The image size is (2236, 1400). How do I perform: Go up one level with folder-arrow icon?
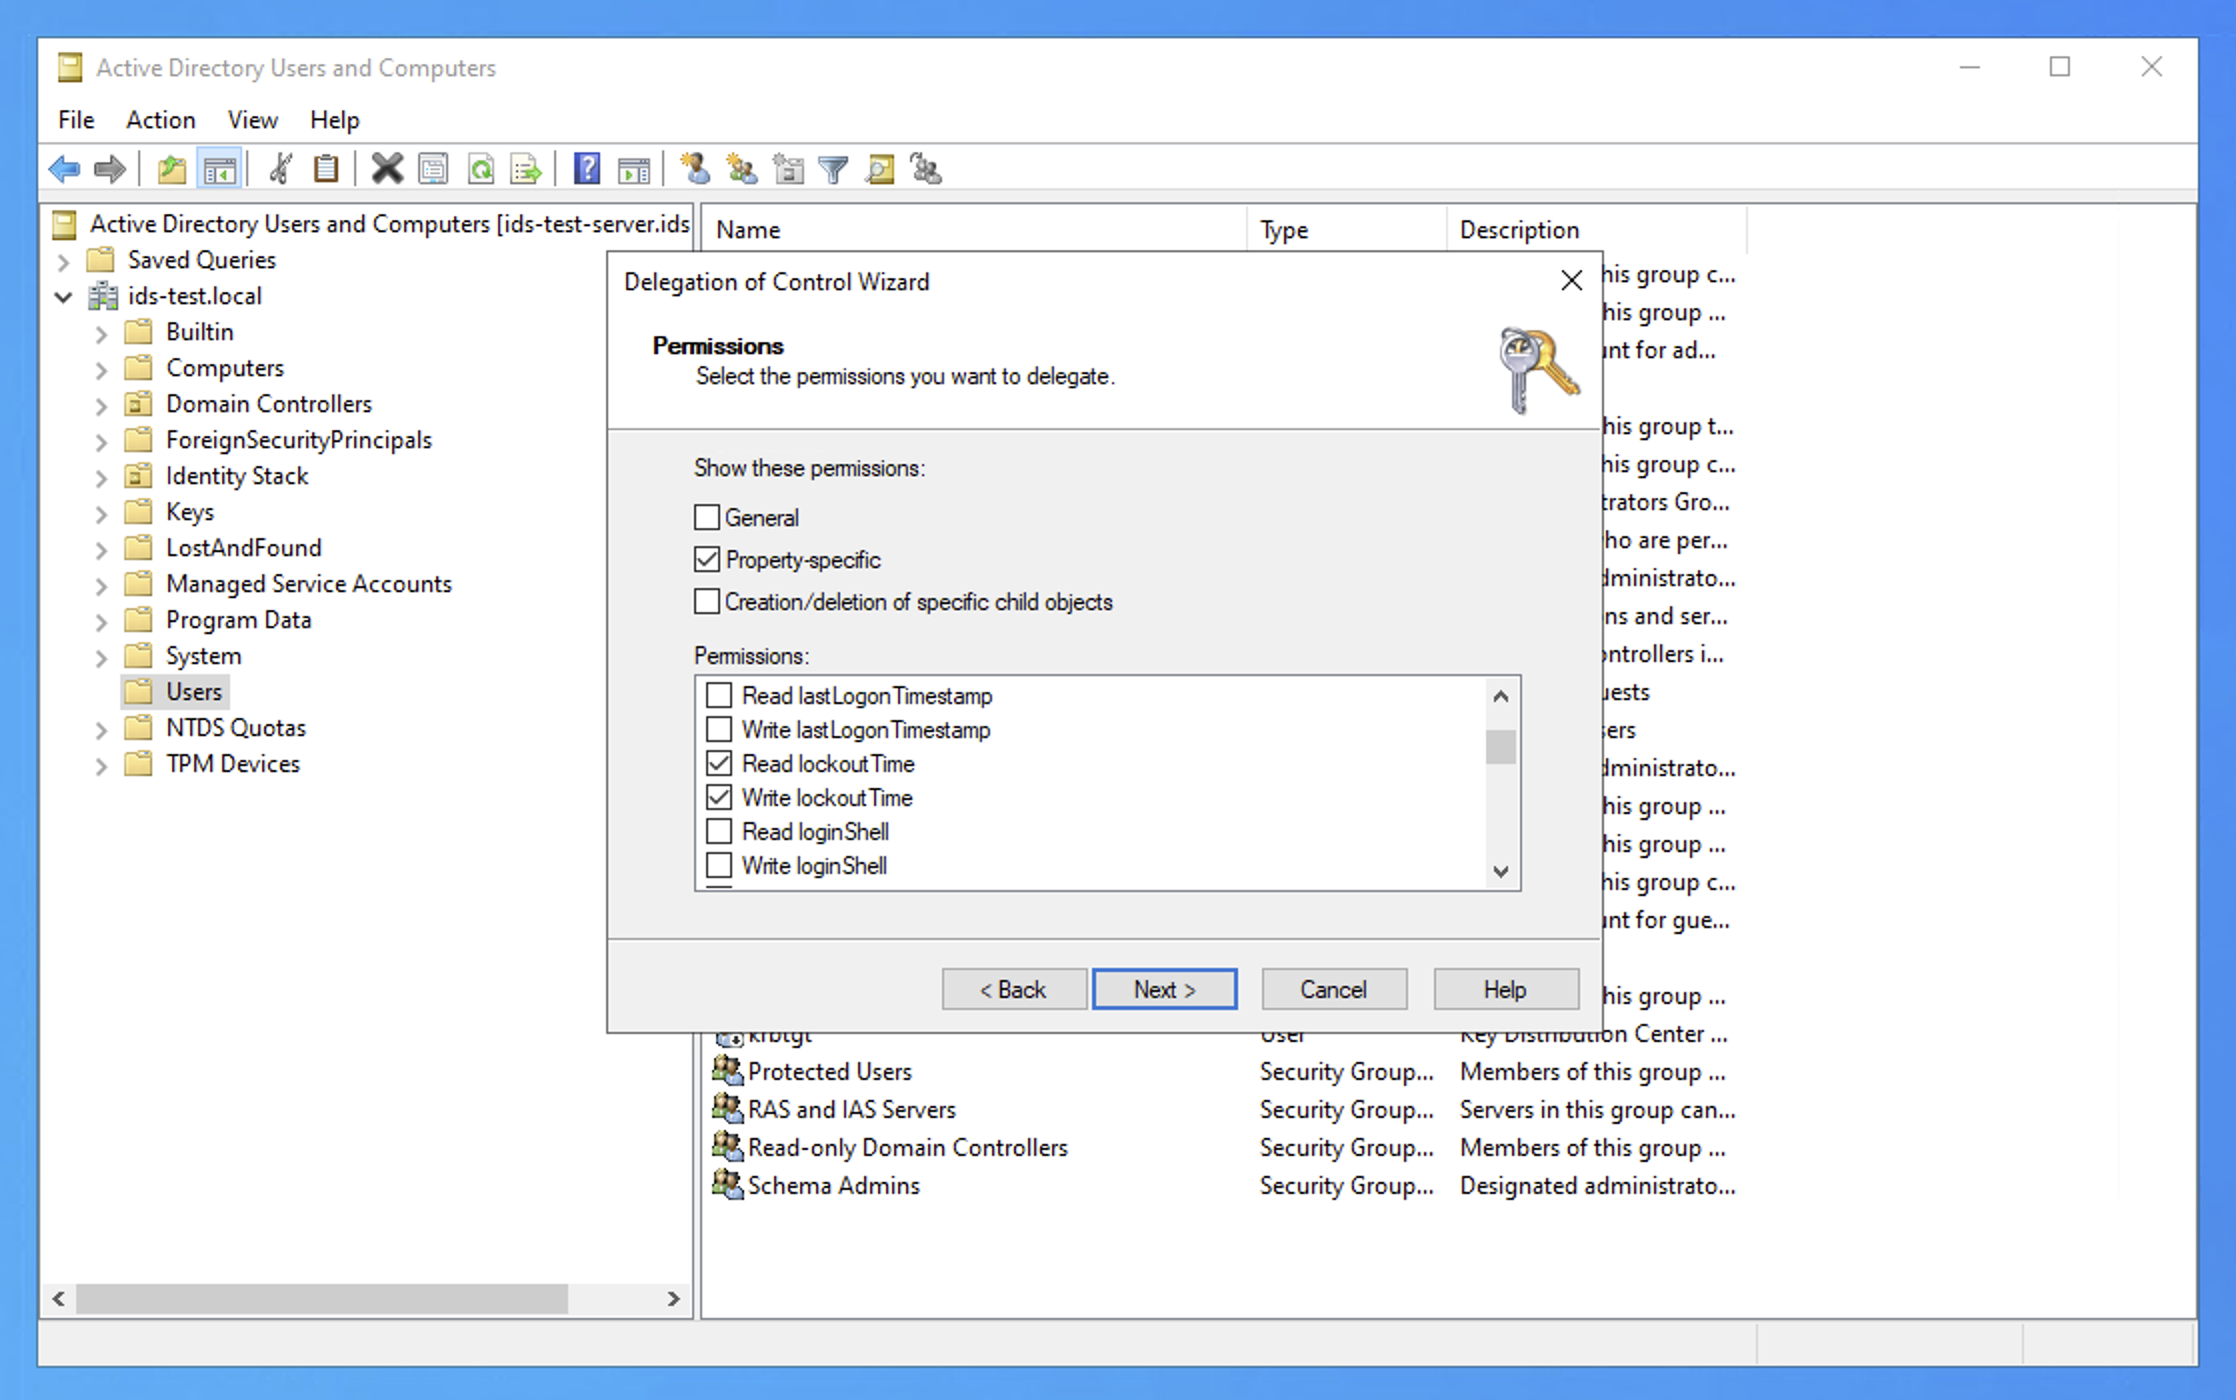pos(172,169)
